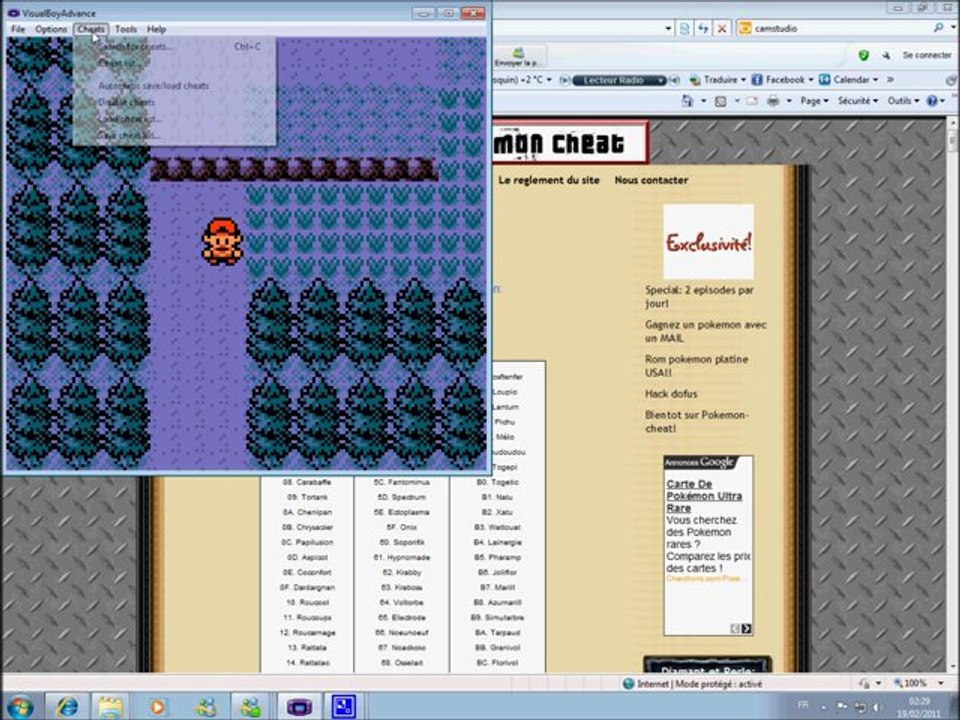Click the 'Rom pokemon platine USA!!' text
This screenshot has width=960, height=720.
(x=696, y=366)
